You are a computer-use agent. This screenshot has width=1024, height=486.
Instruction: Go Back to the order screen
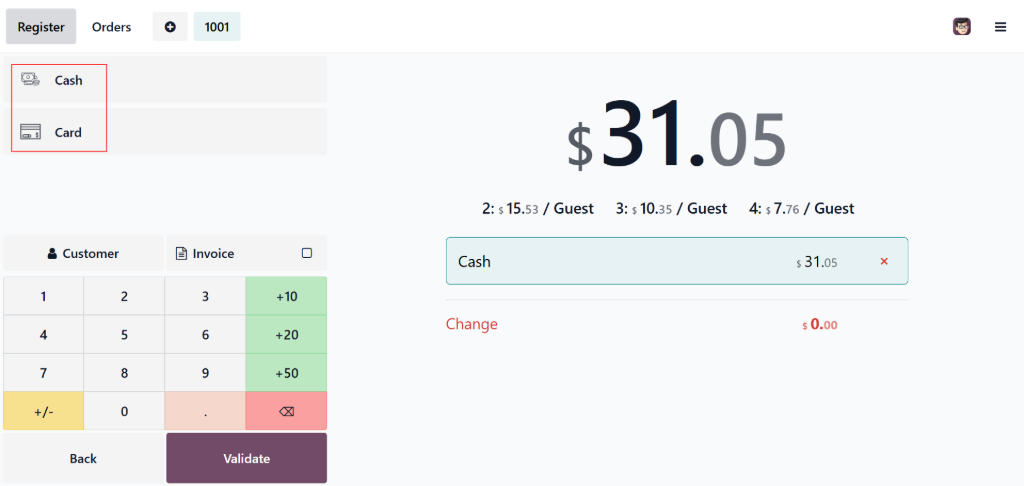[x=83, y=458]
